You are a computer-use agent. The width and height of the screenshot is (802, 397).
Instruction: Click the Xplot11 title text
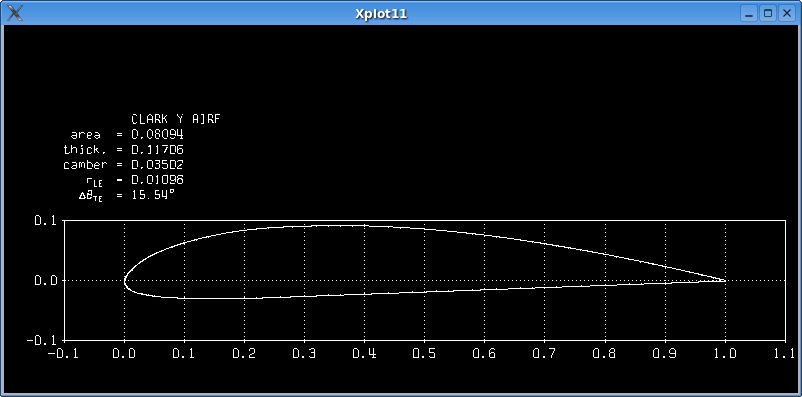(381, 13)
